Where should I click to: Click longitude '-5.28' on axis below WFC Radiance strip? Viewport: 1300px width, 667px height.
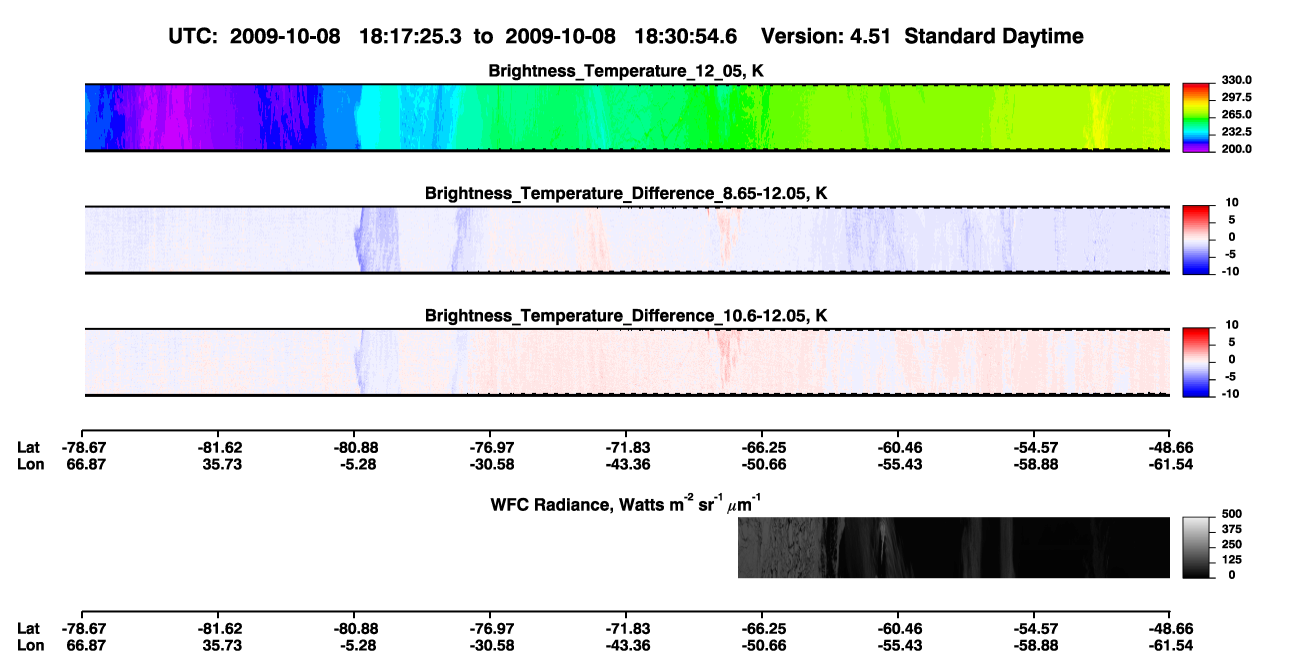[x=358, y=645]
